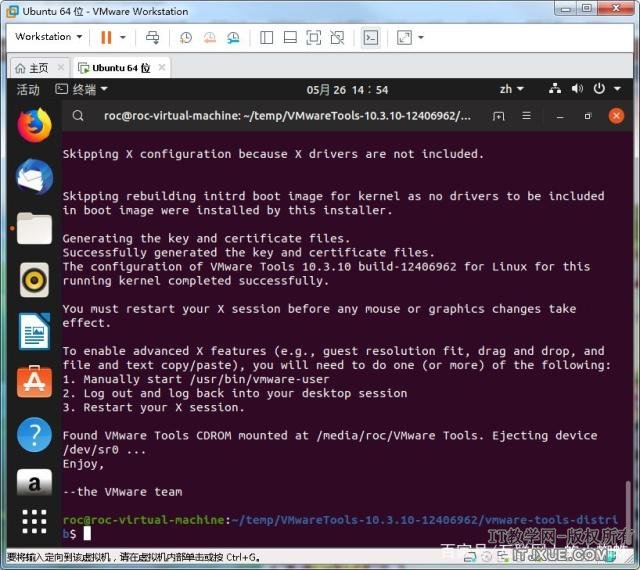Take a snapshot using the clock icon
The height and width of the screenshot is (570, 640).
click(186, 37)
